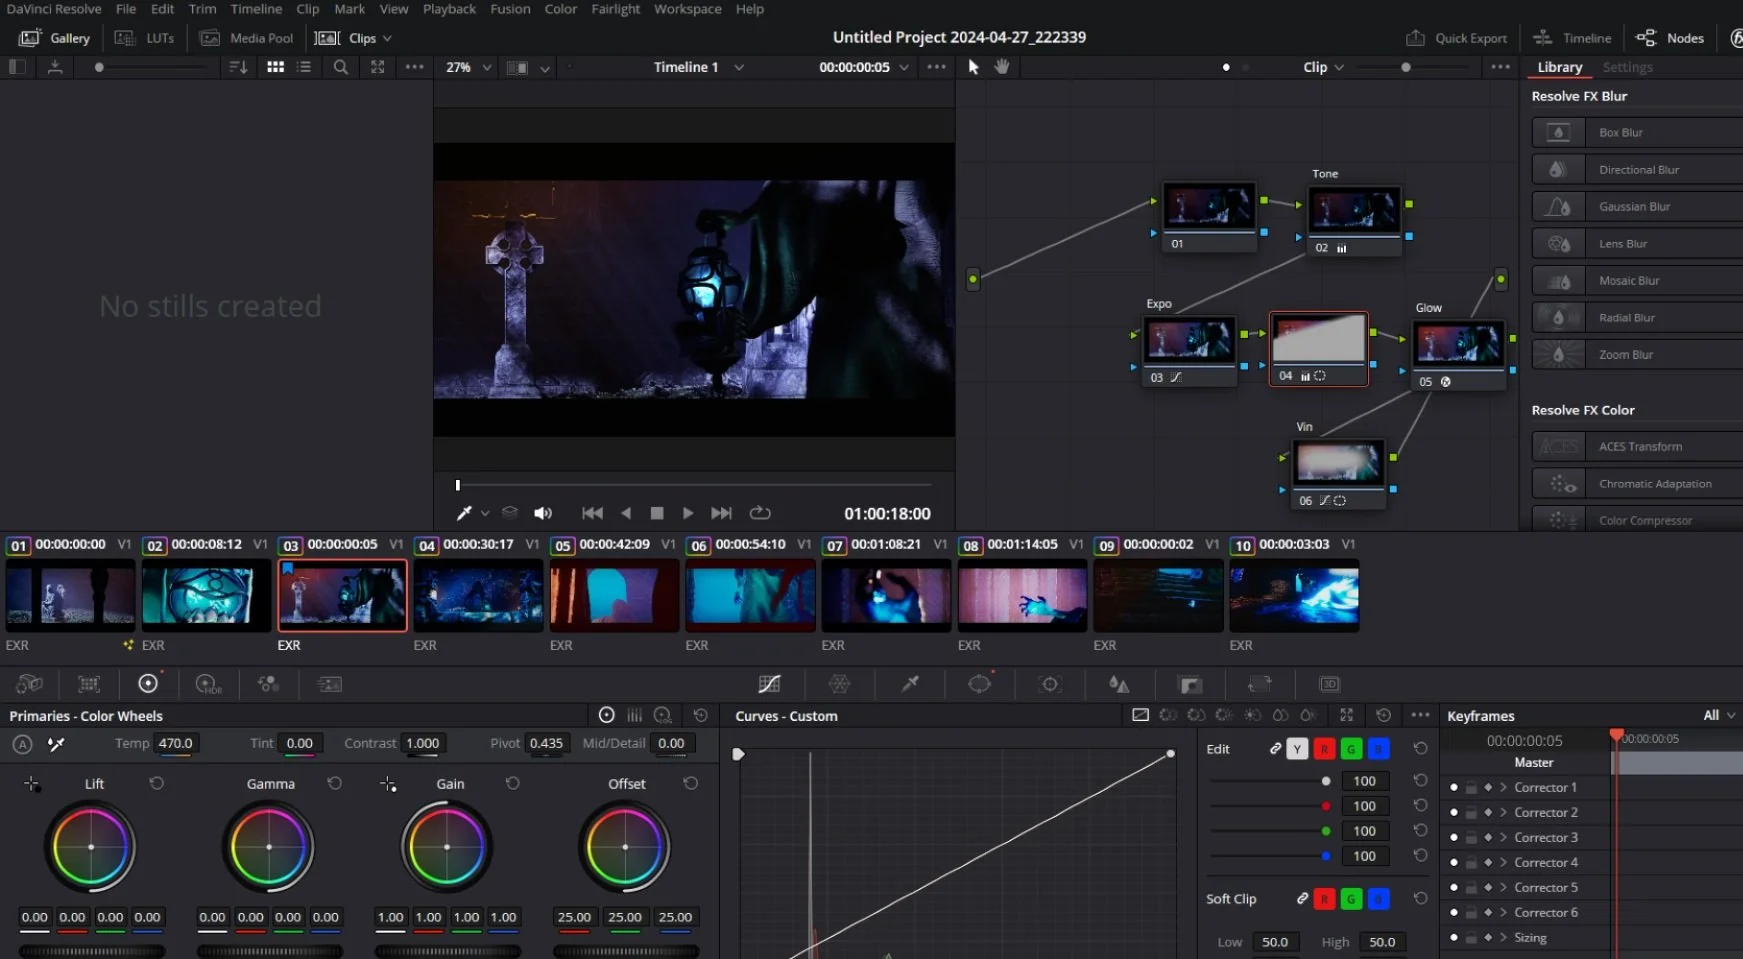1743x959 pixels.
Task: Open the LUTs panel
Action: [x=145, y=38]
